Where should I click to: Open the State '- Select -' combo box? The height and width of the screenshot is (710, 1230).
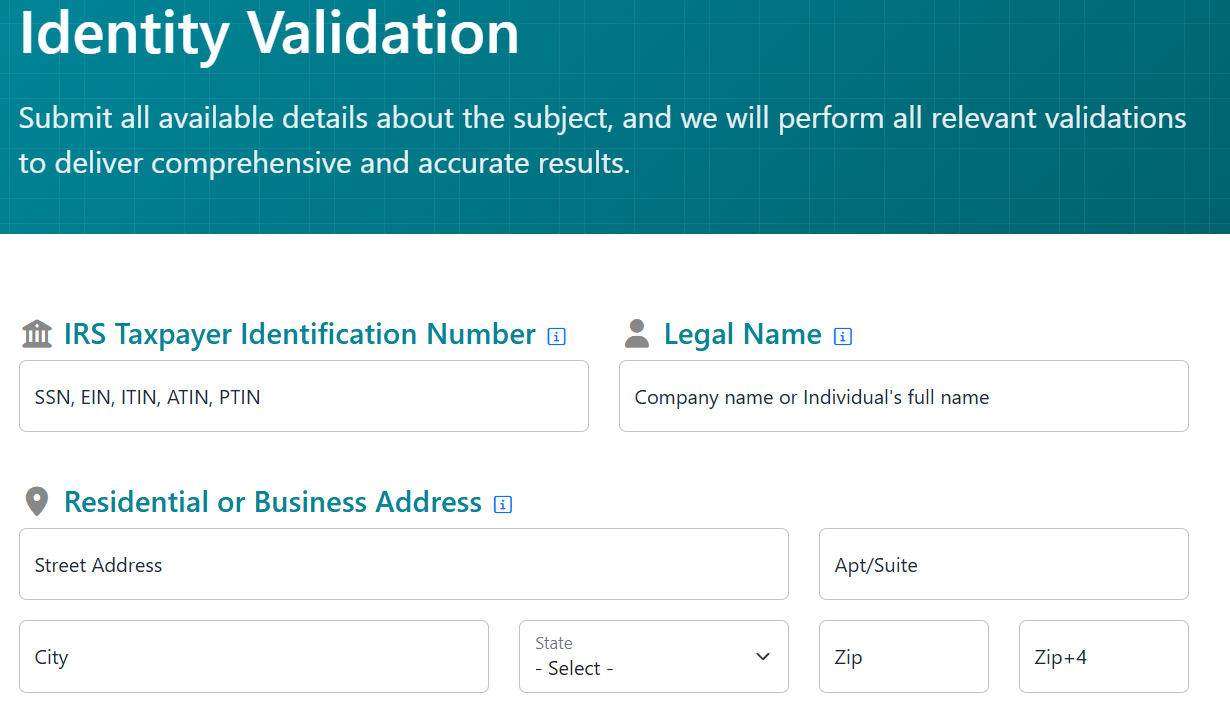640,657
